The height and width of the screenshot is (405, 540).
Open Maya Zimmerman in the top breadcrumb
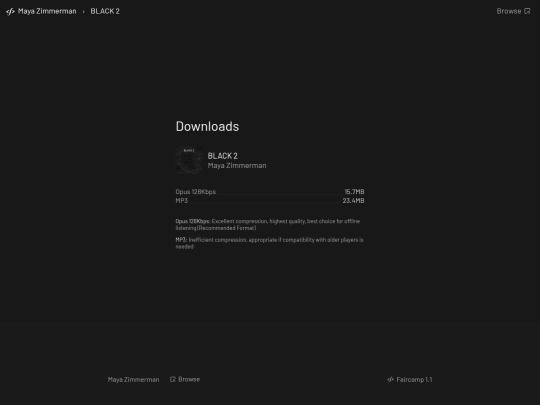(x=47, y=11)
